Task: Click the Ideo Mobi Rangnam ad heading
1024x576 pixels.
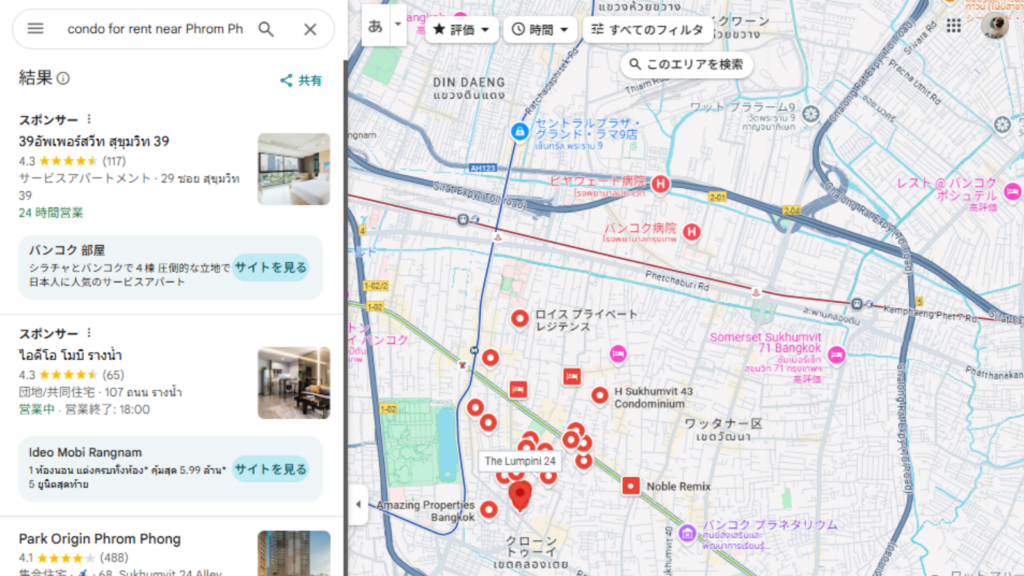Action: tap(85, 452)
